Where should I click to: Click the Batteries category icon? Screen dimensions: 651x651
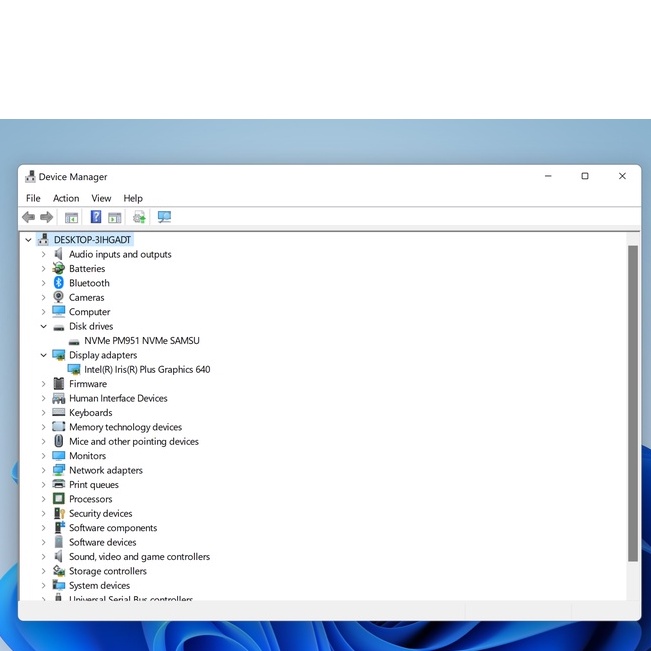point(59,268)
